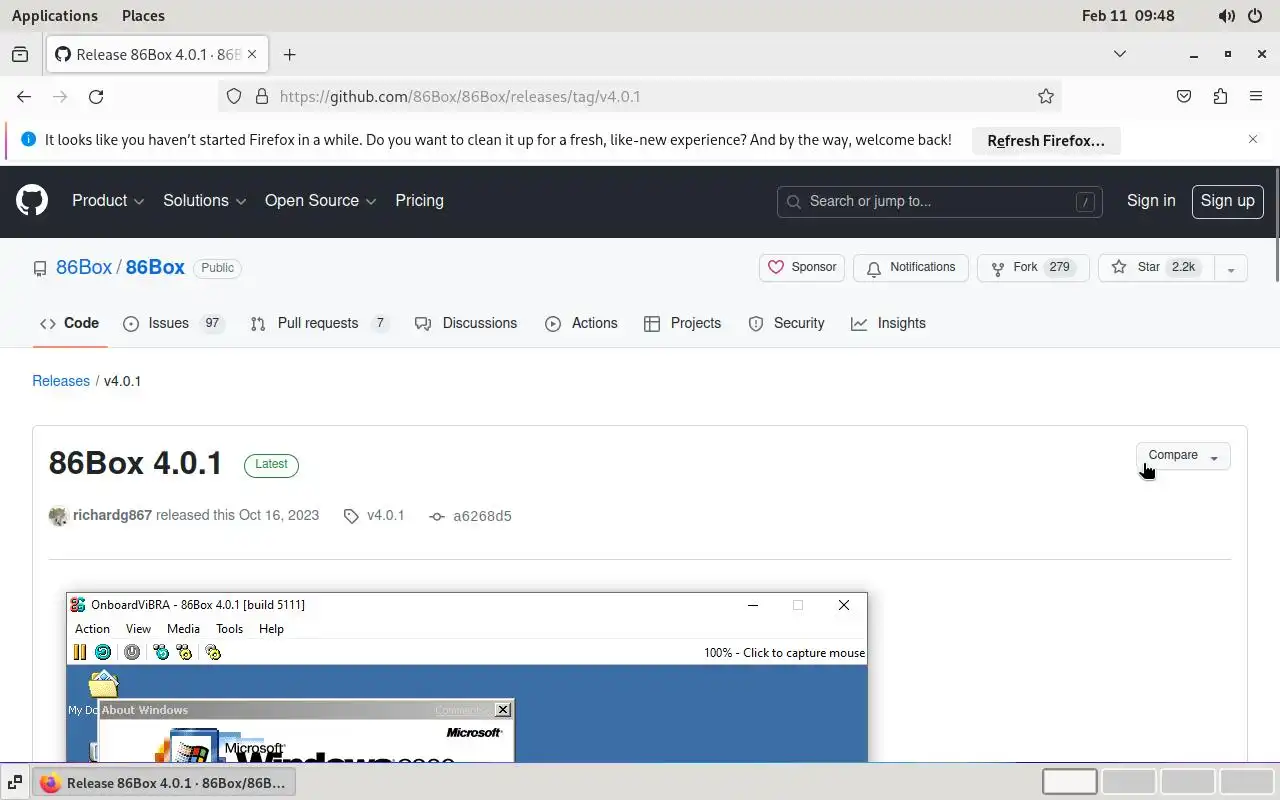Click the Latest release badge
This screenshot has height=800, width=1280.
pos(271,464)
